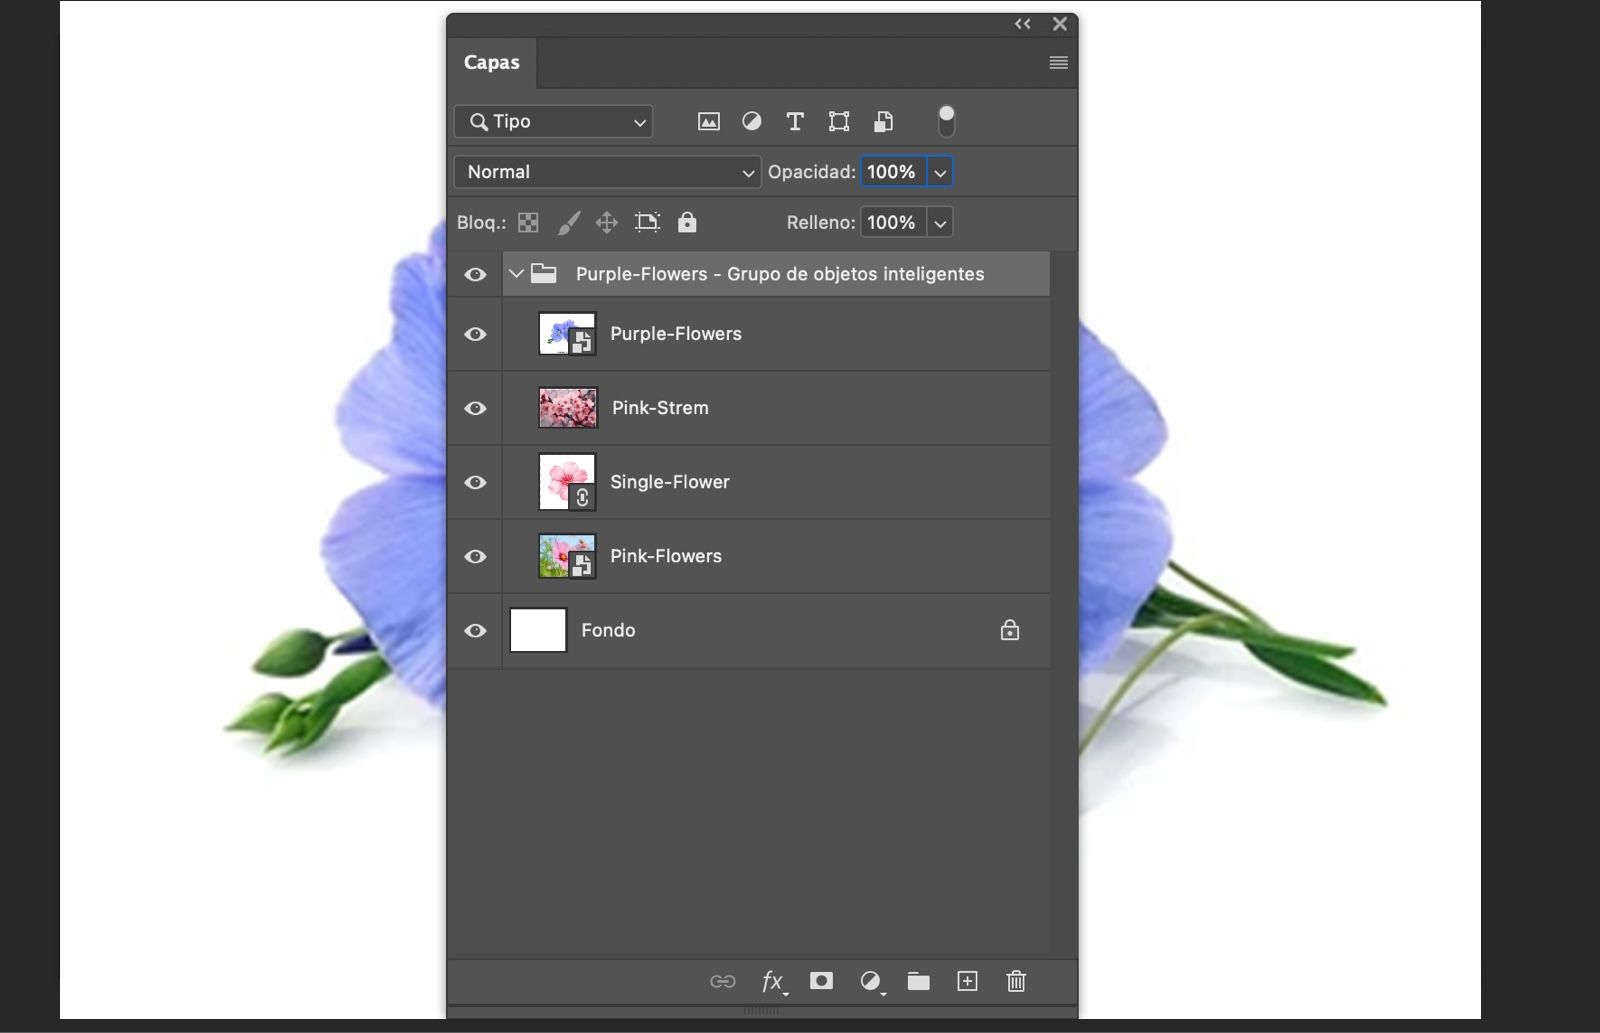Select the Single-Flower layer name
This screenshot has height=1033, width=1600.
pyautogui.click(x=670, y=482)
